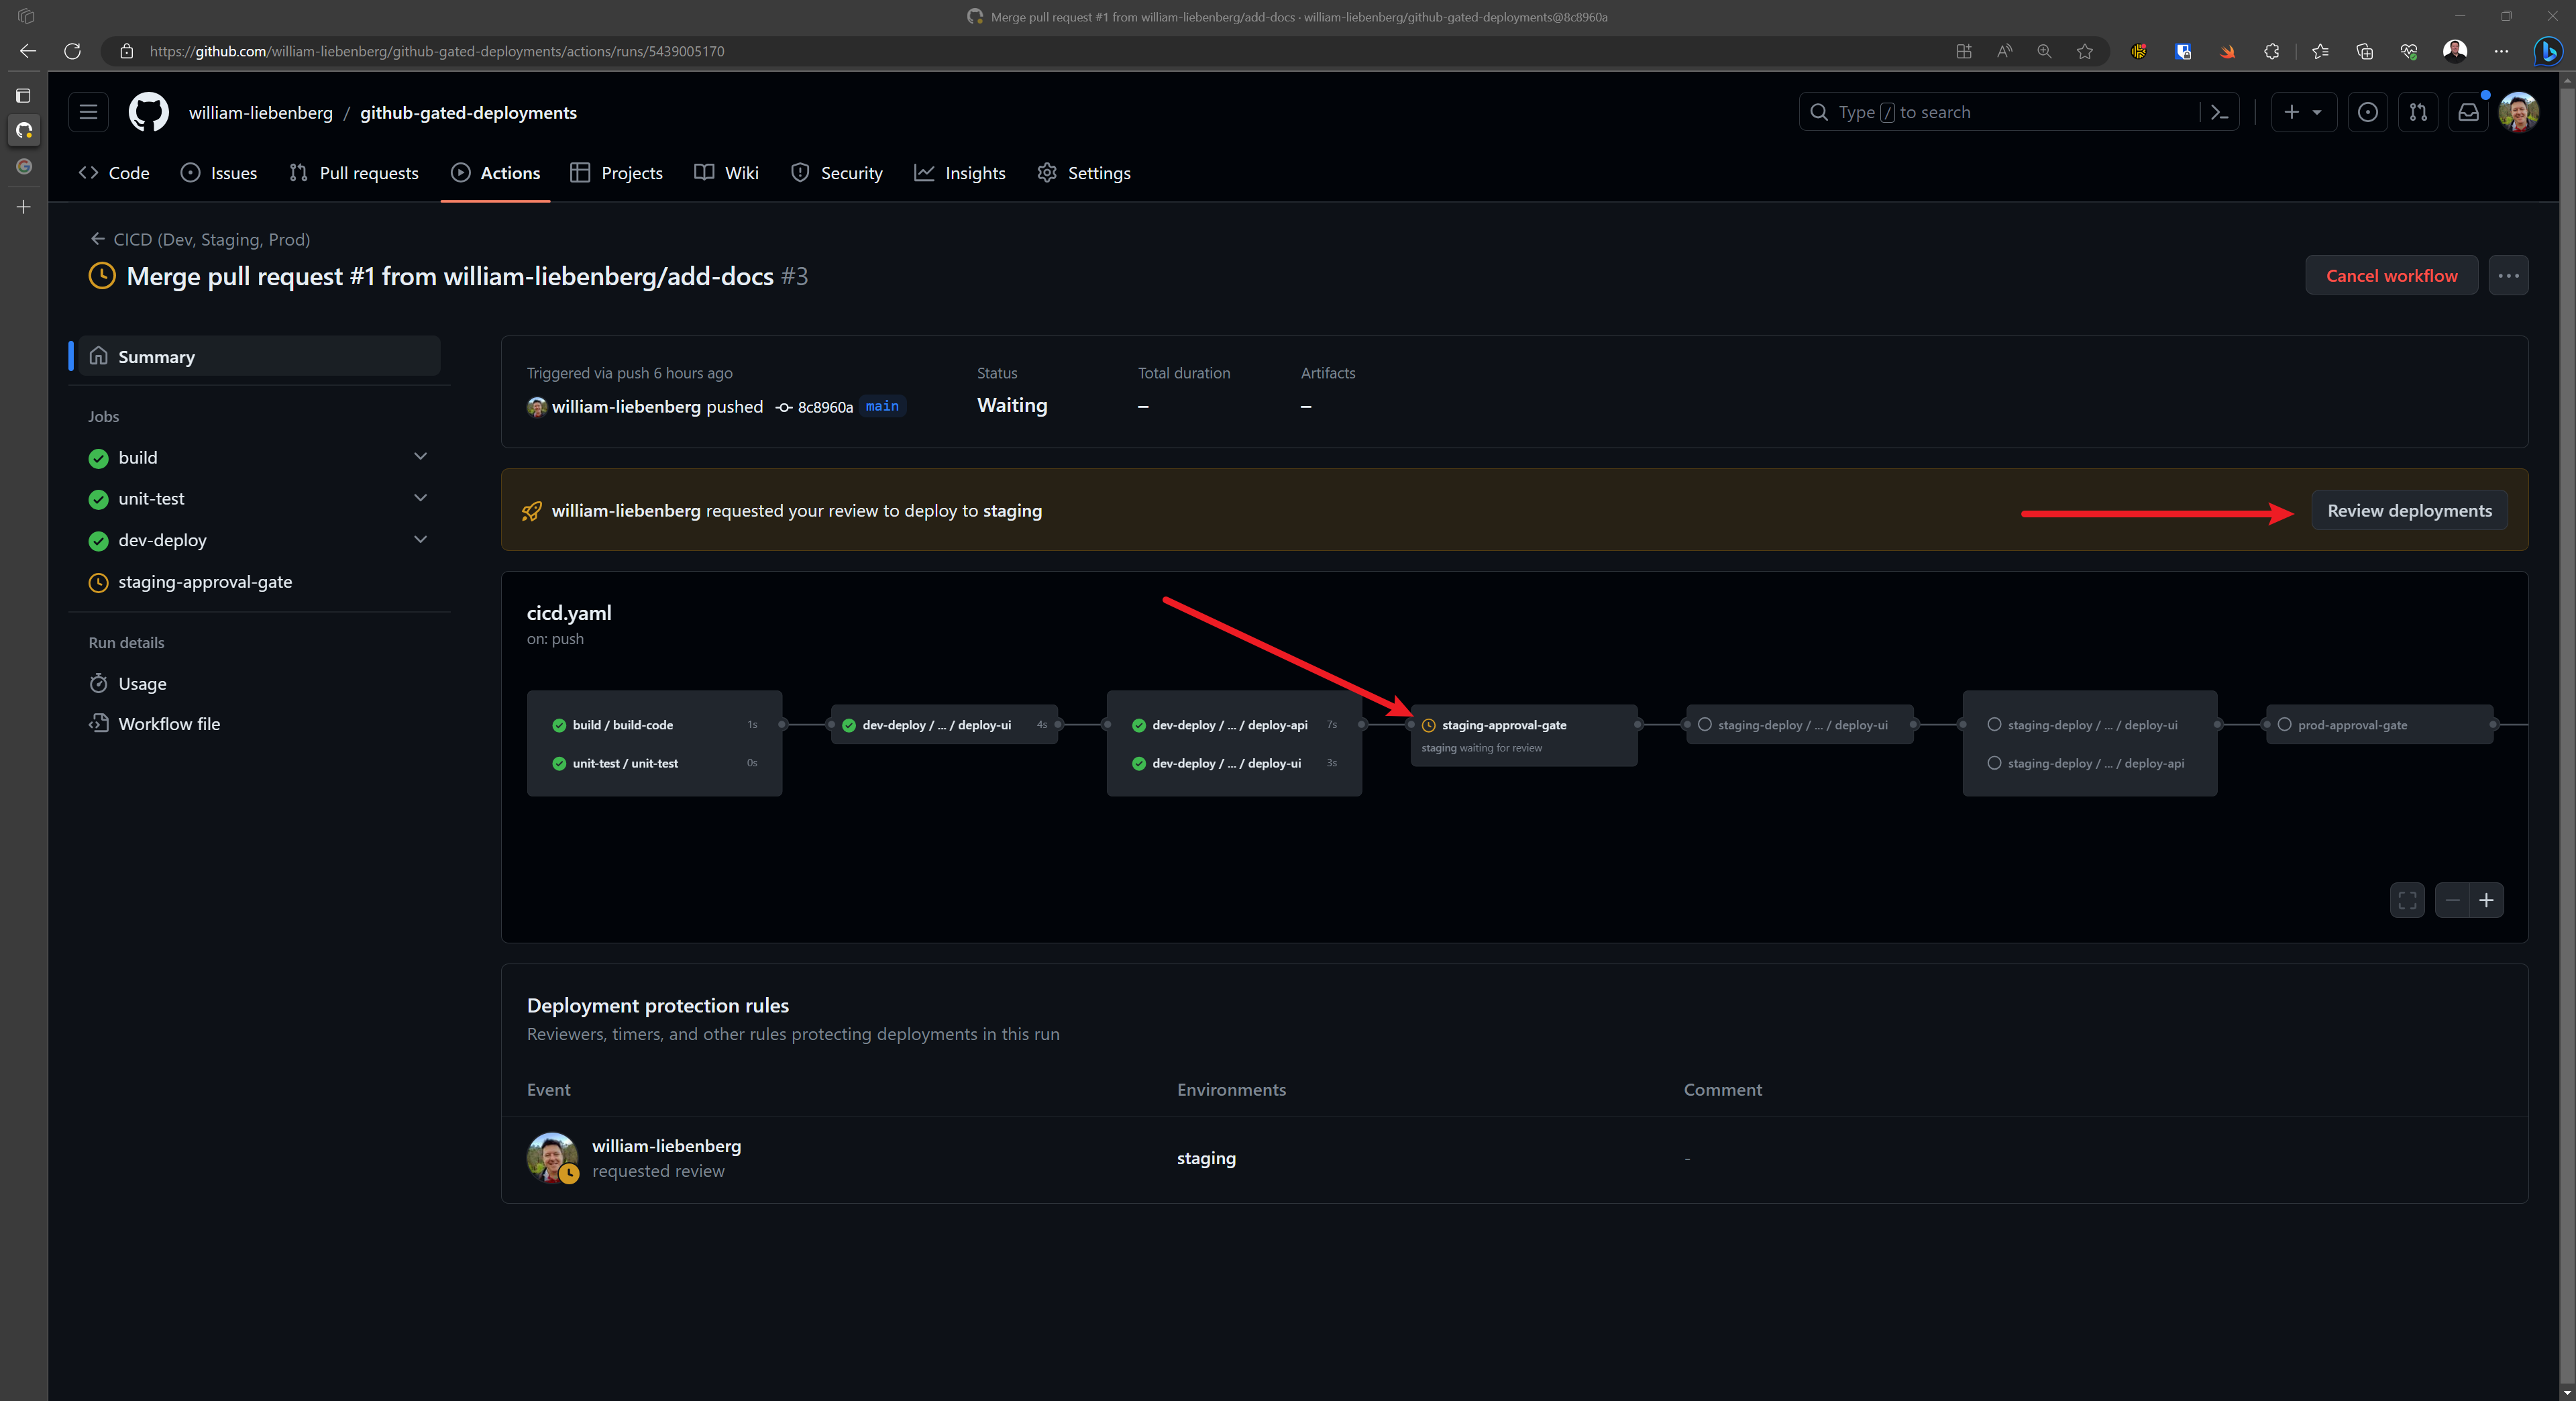
Task: Open the pull requests shortcut icon in header
Action: 2418,112
